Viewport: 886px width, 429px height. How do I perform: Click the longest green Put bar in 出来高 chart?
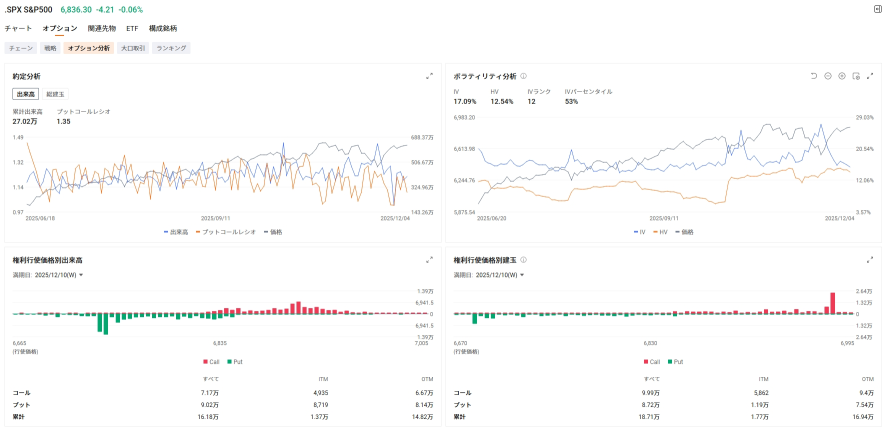pyautogui.click(x=106, y=324)
